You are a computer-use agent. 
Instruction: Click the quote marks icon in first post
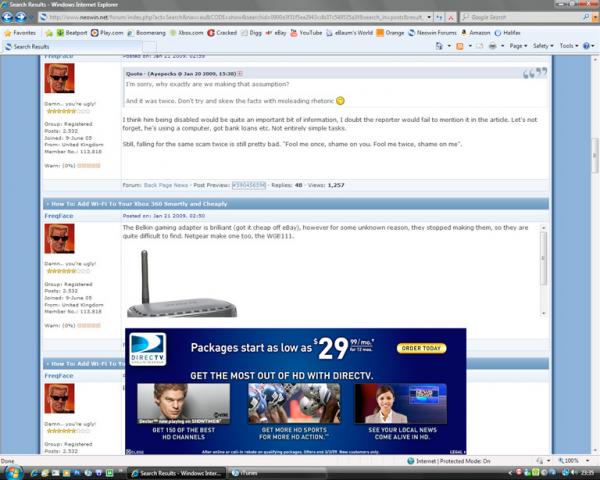click(x=535, y=73)
